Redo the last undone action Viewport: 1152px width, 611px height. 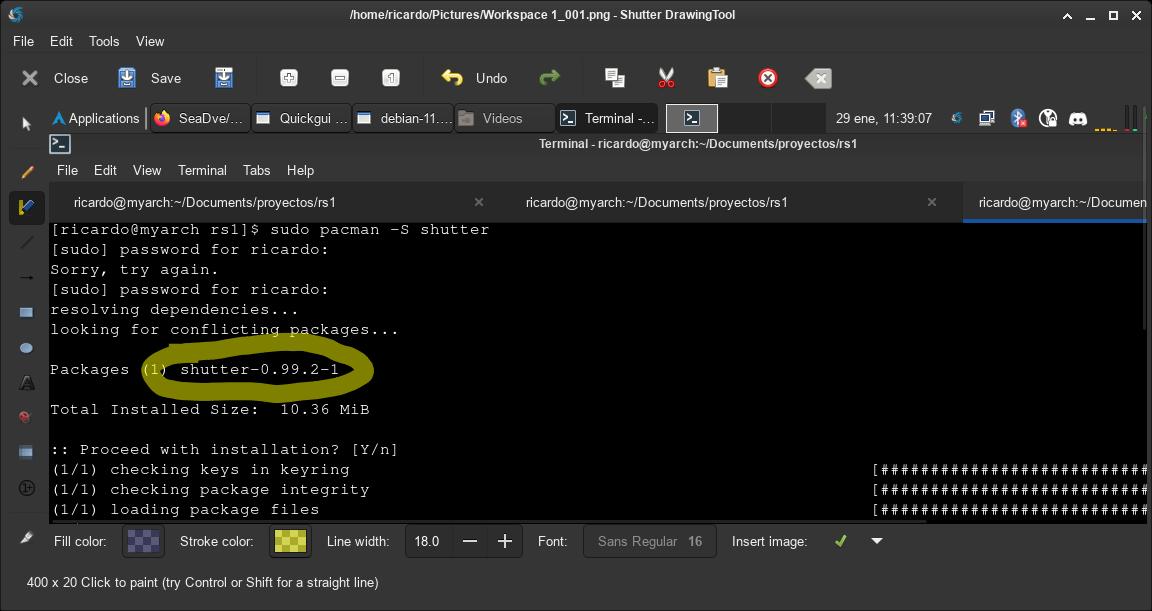click(x=549, y=78)
